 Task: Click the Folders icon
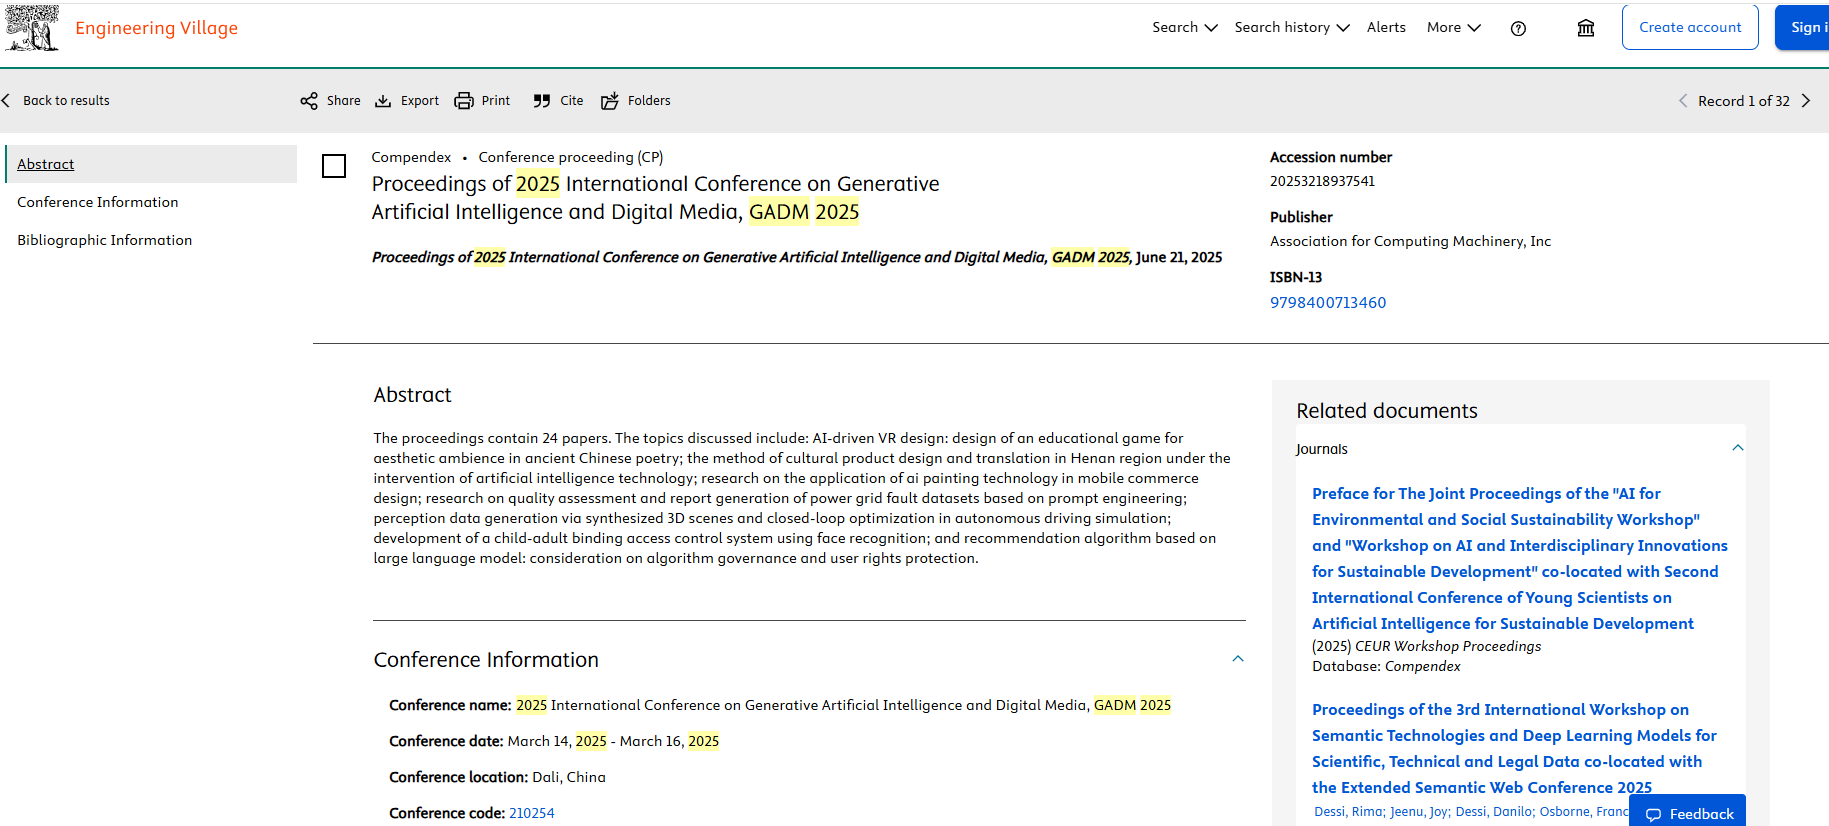pyautogui.click(x=610, y=101)
